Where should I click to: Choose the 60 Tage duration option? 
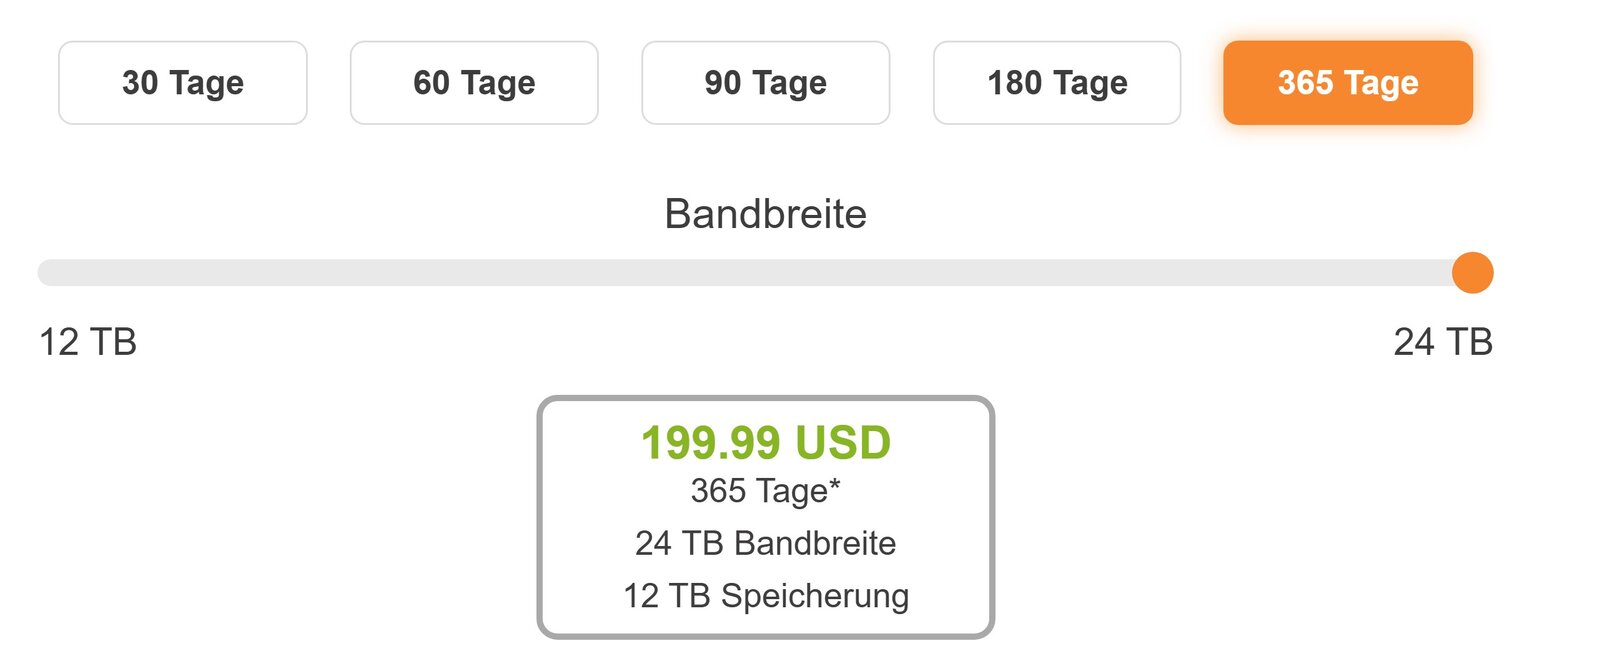[x=474, y=83]
